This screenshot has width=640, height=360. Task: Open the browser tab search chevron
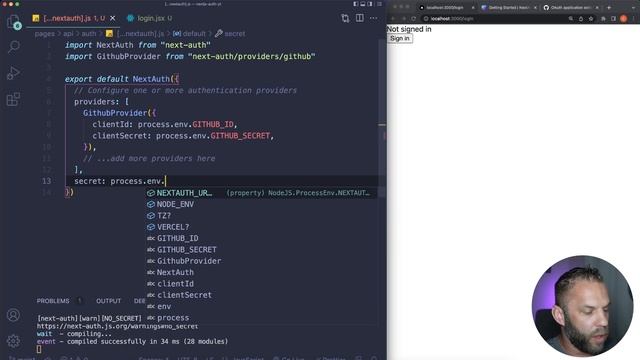633,7
